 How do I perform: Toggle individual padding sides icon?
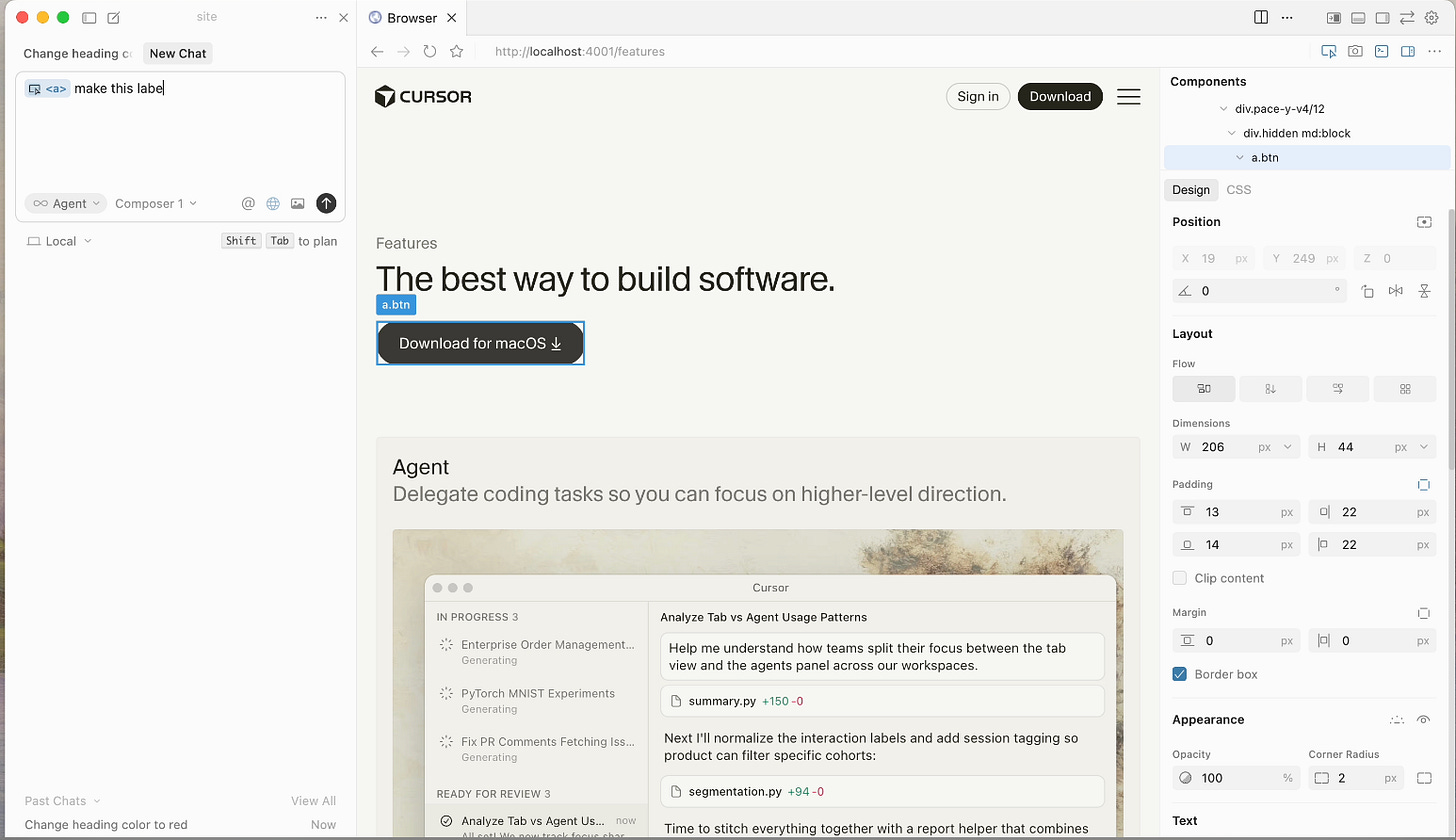[1424, 484]
